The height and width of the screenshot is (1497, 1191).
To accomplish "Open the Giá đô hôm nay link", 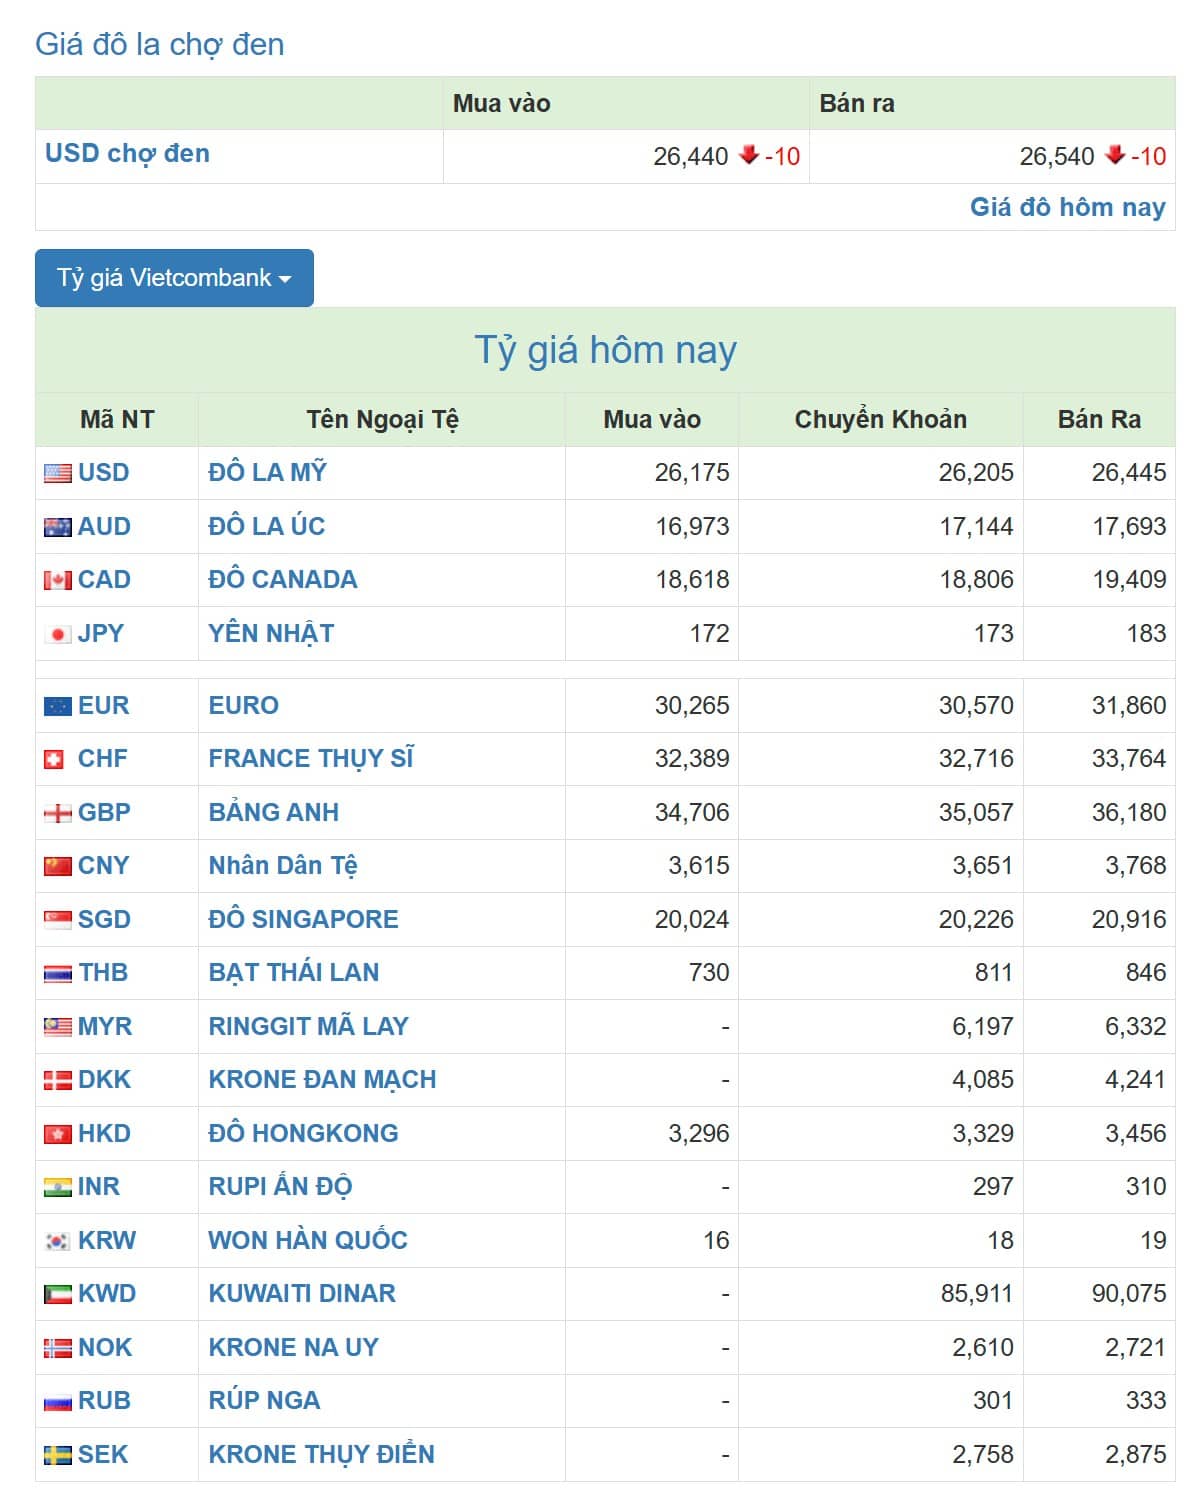I will (x=1066, y=207).
